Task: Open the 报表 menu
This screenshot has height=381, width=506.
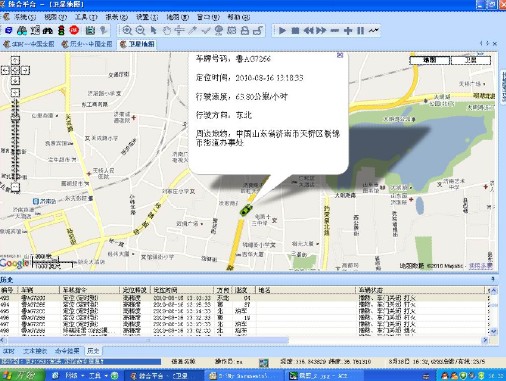Action: (116, 17)
